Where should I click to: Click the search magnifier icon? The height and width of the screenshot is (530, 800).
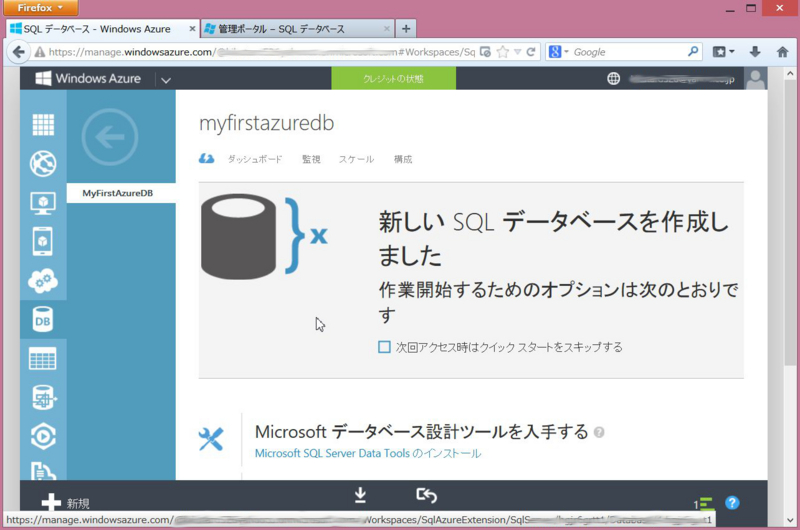coord(693,52)
